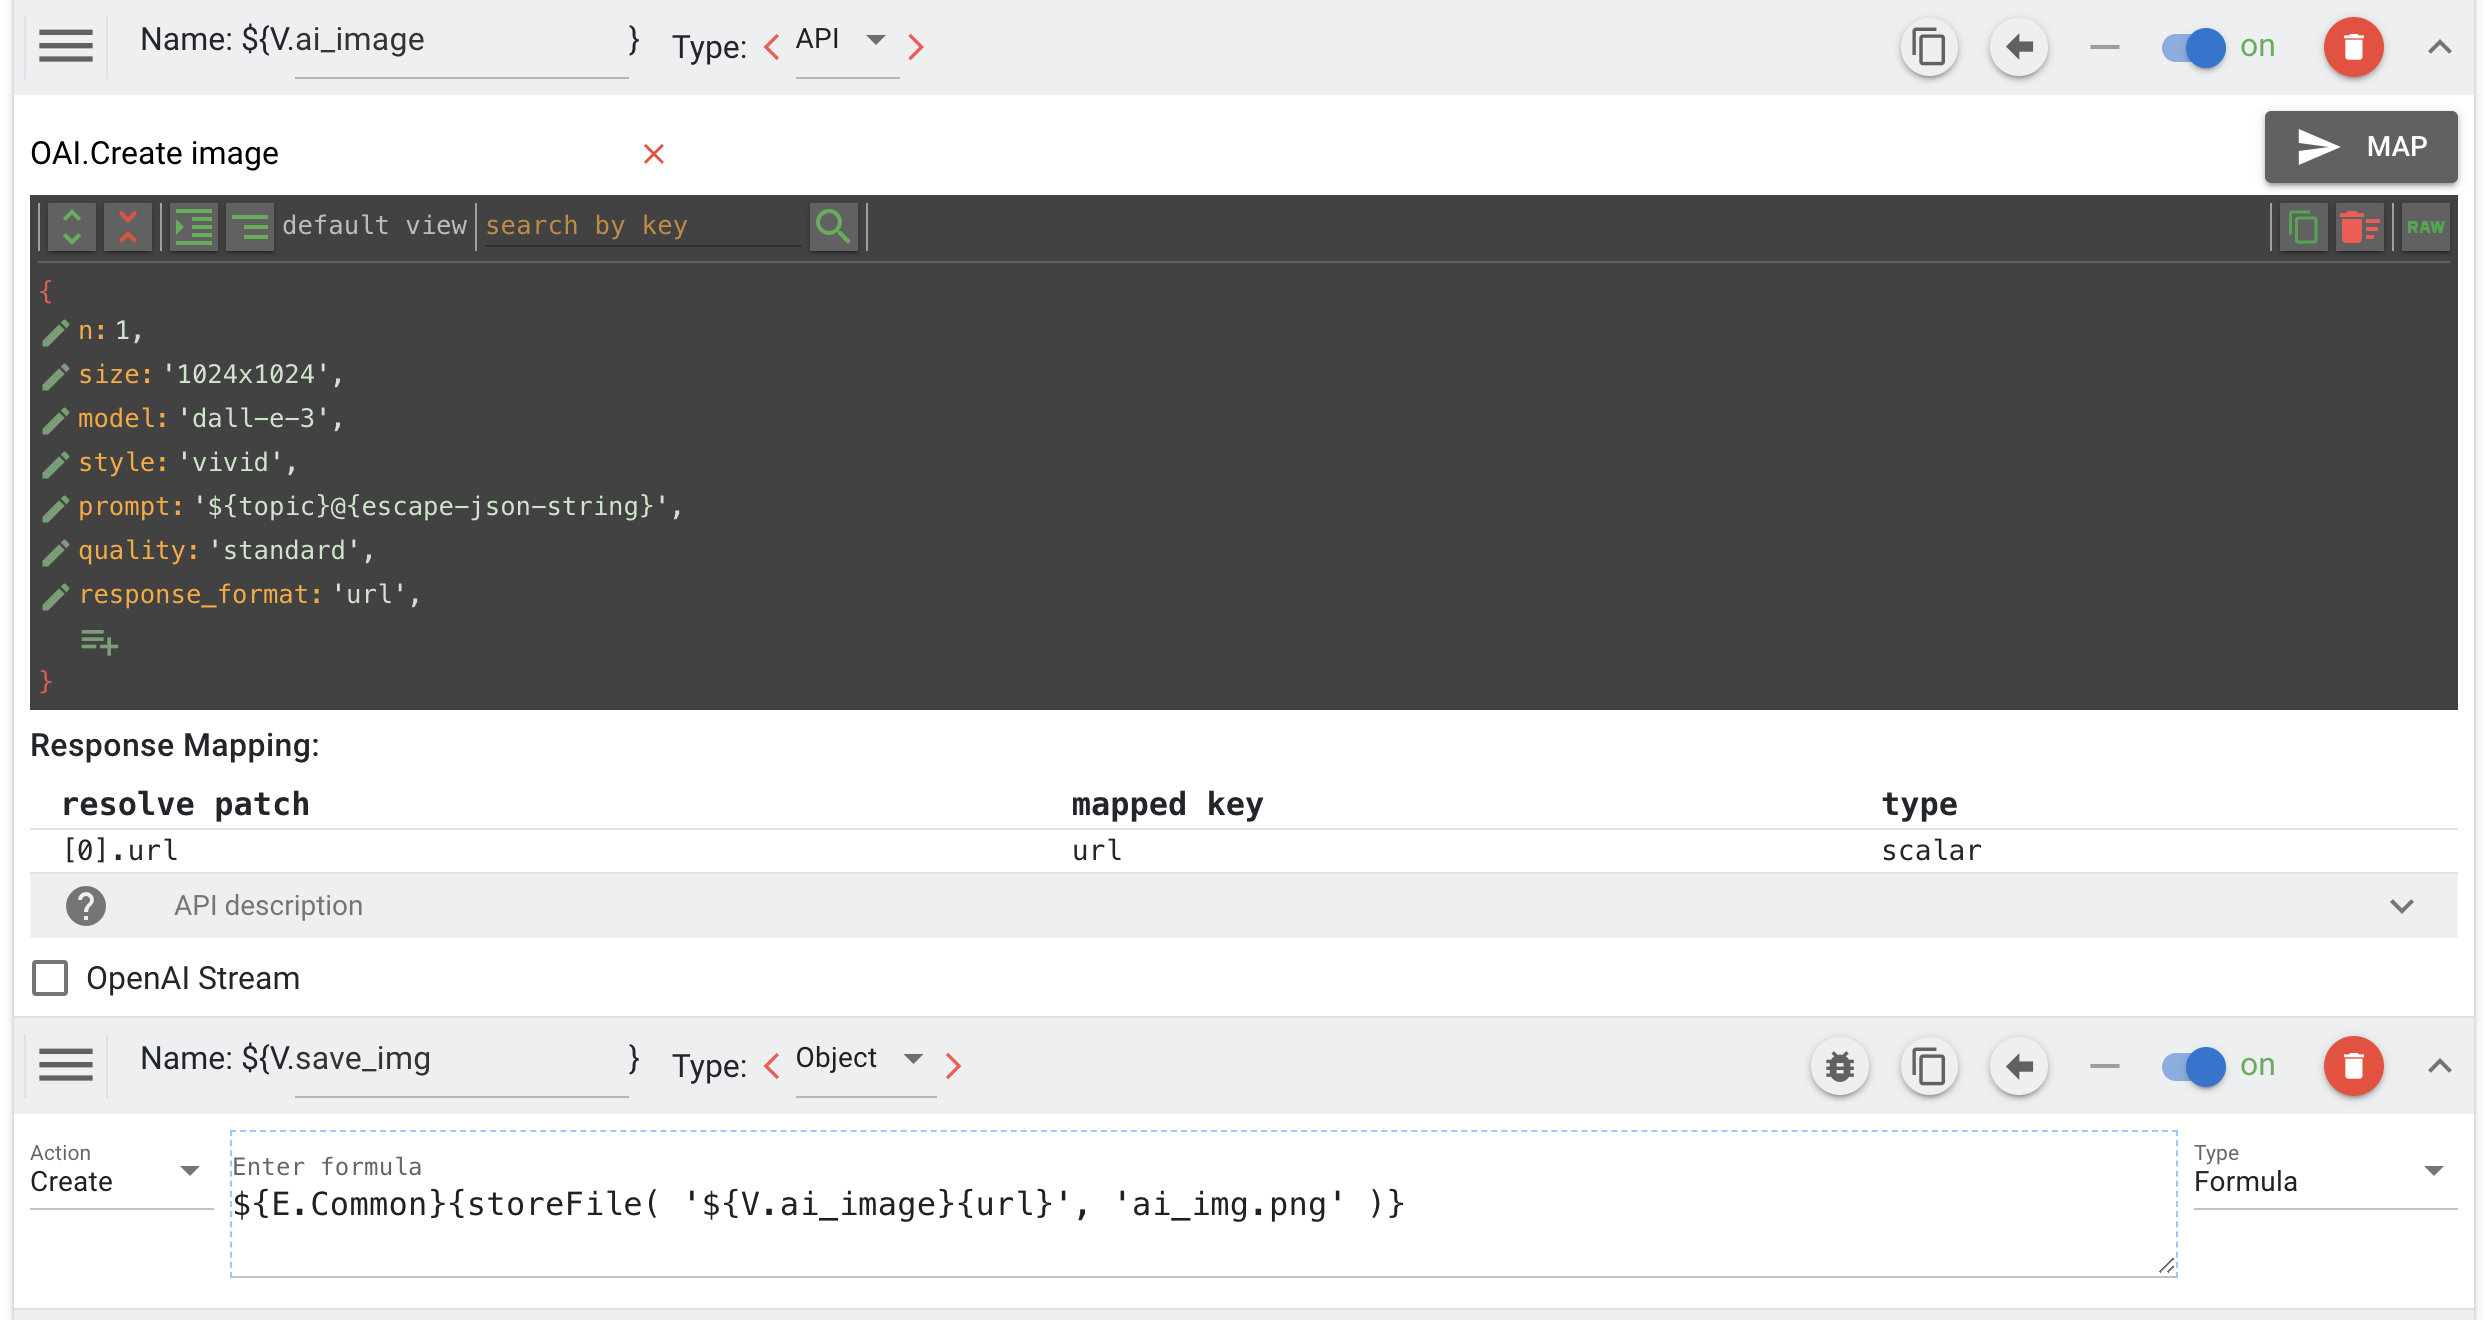Enable the OpenAI Stream checkbox
The height and width of the screenshot is (1320, 2486).
click(50, 978)
